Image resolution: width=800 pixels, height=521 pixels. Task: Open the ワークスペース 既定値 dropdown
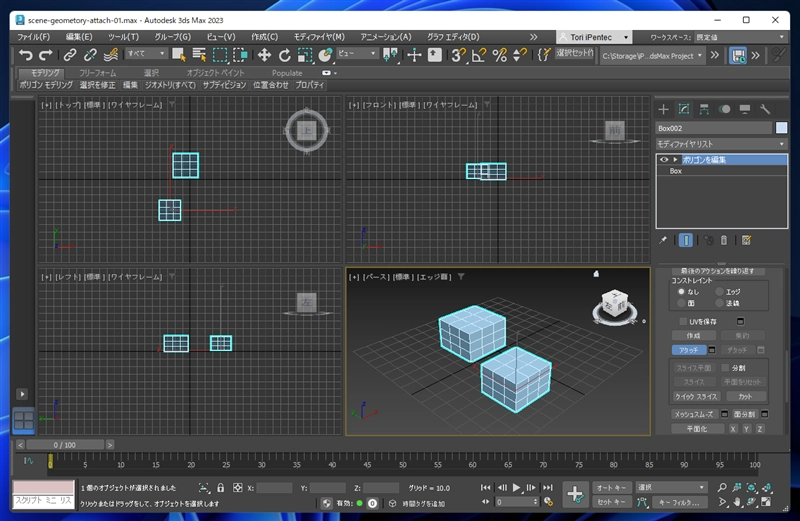[741, 37]
